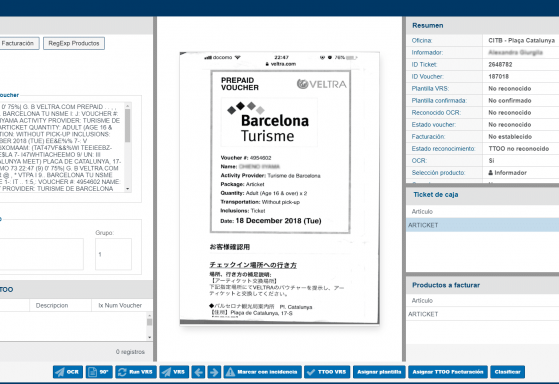Click the Clasificar button
559x384 pixels.
pyautogui.click(x=507, y=372)
